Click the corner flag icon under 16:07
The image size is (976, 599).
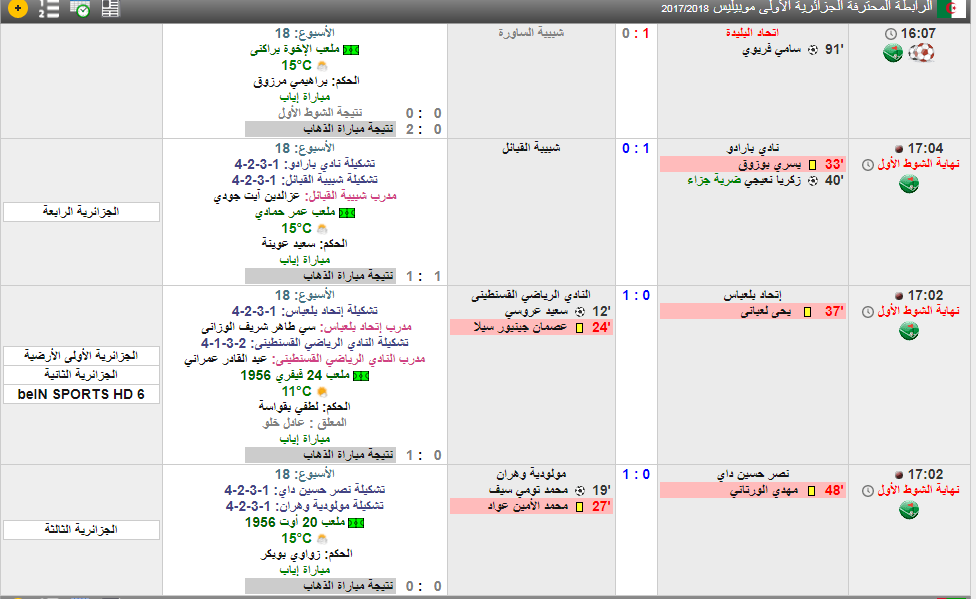coord(893,53)
